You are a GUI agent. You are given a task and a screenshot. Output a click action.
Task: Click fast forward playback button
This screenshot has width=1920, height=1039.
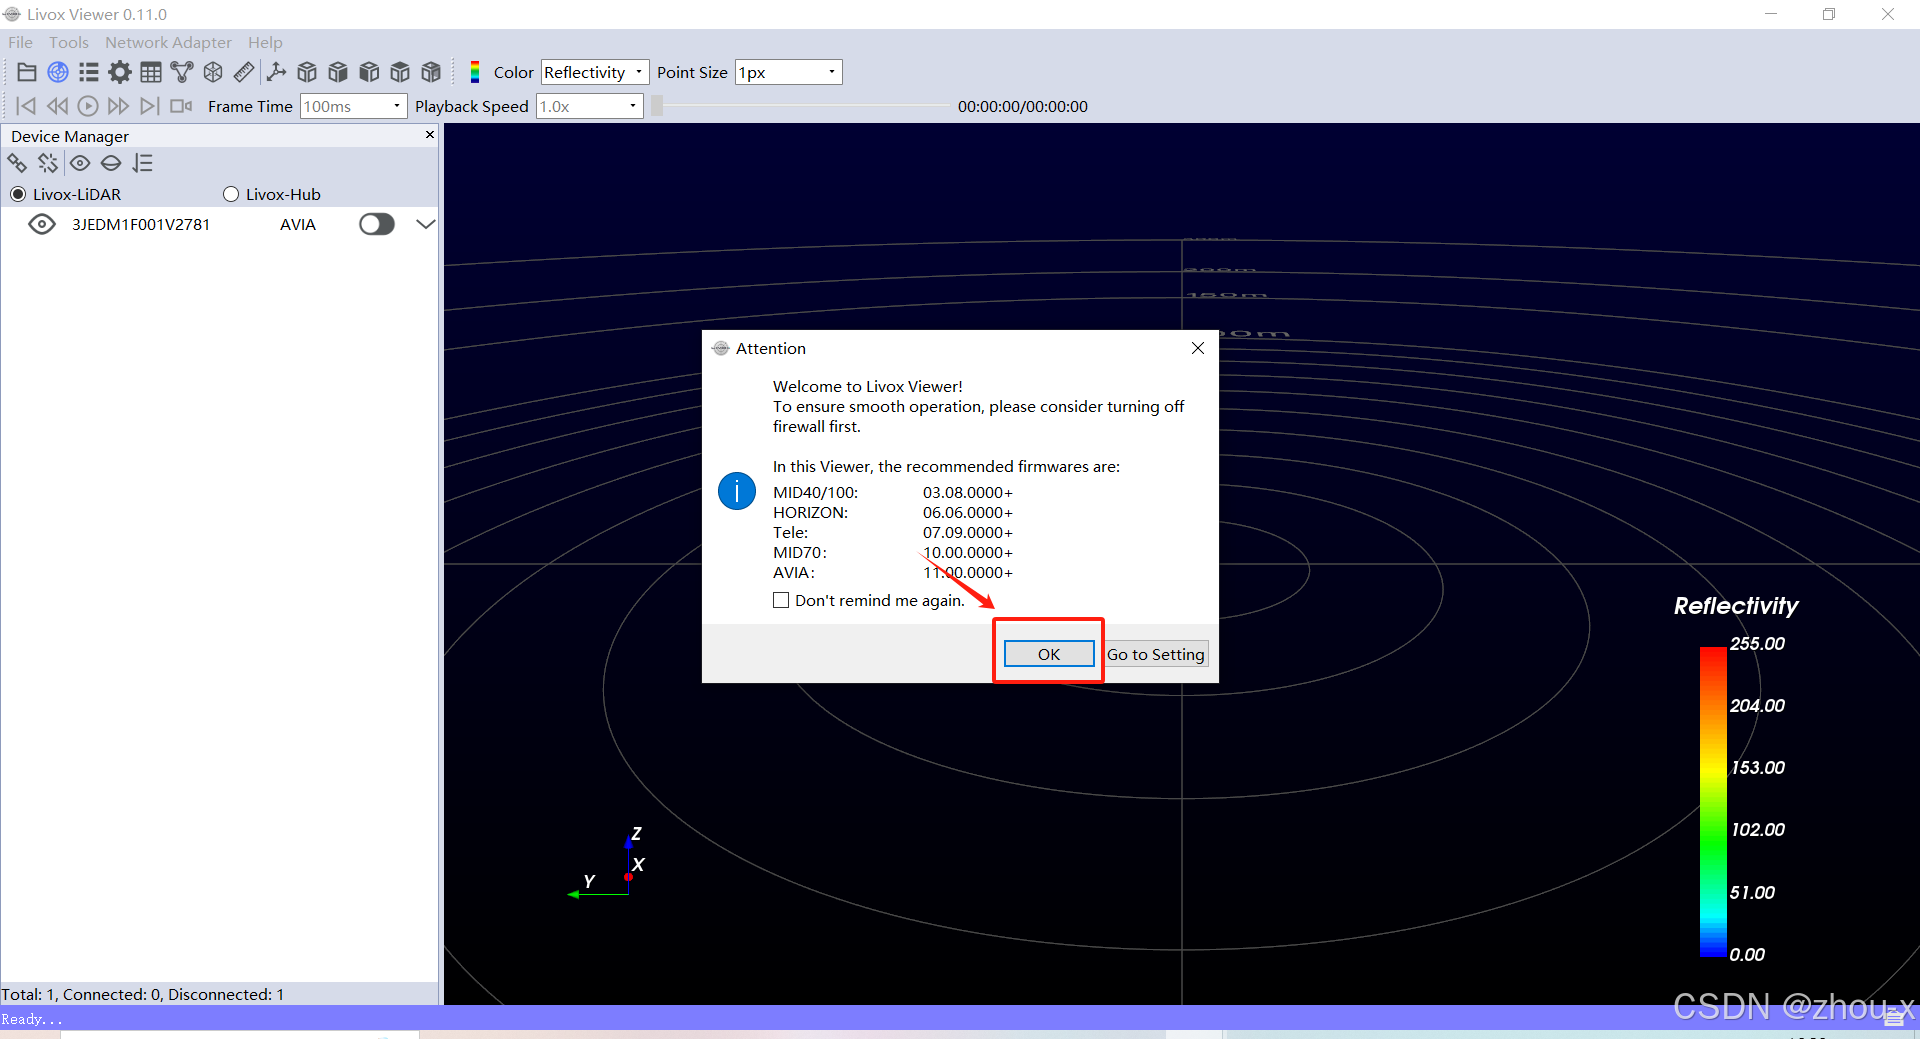click(x=118, y=106)
